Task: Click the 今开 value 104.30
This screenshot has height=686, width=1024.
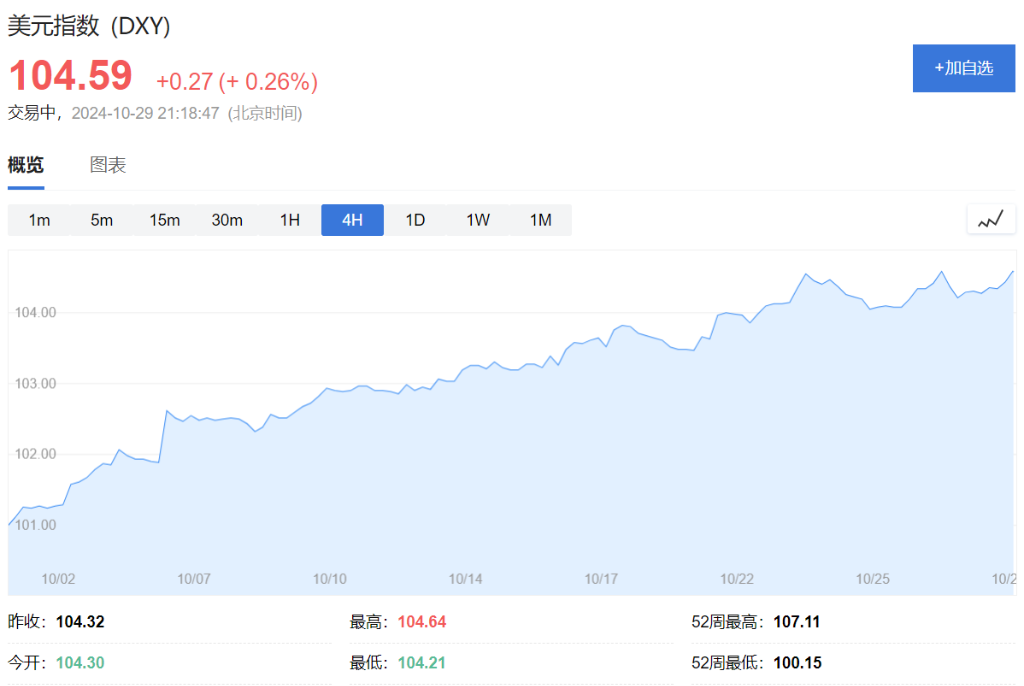Action: (80, 663)
